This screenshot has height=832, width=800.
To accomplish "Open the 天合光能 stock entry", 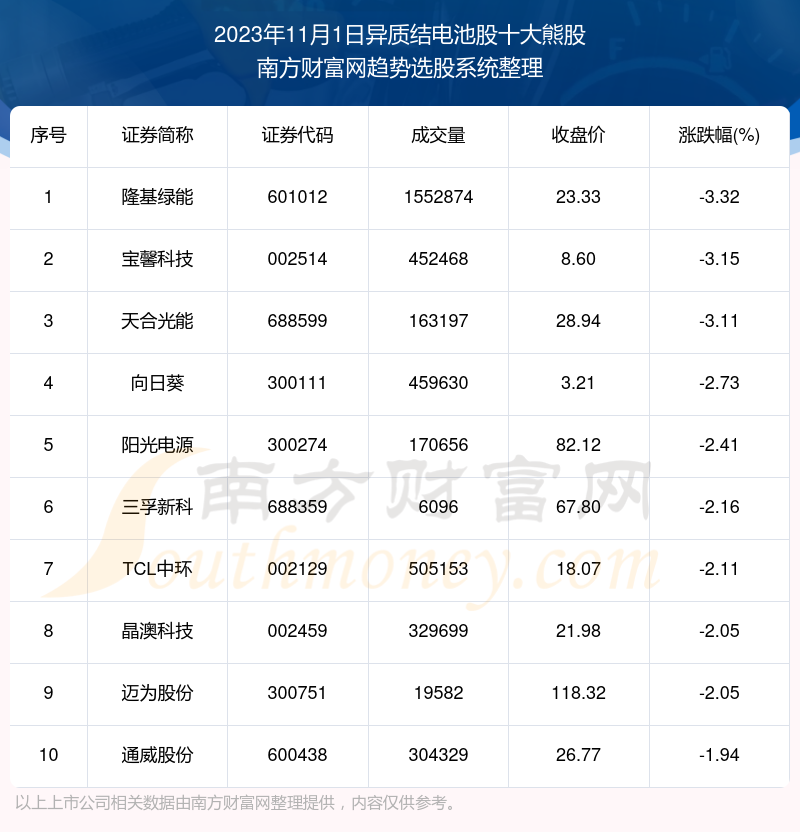I will (157, 321).
